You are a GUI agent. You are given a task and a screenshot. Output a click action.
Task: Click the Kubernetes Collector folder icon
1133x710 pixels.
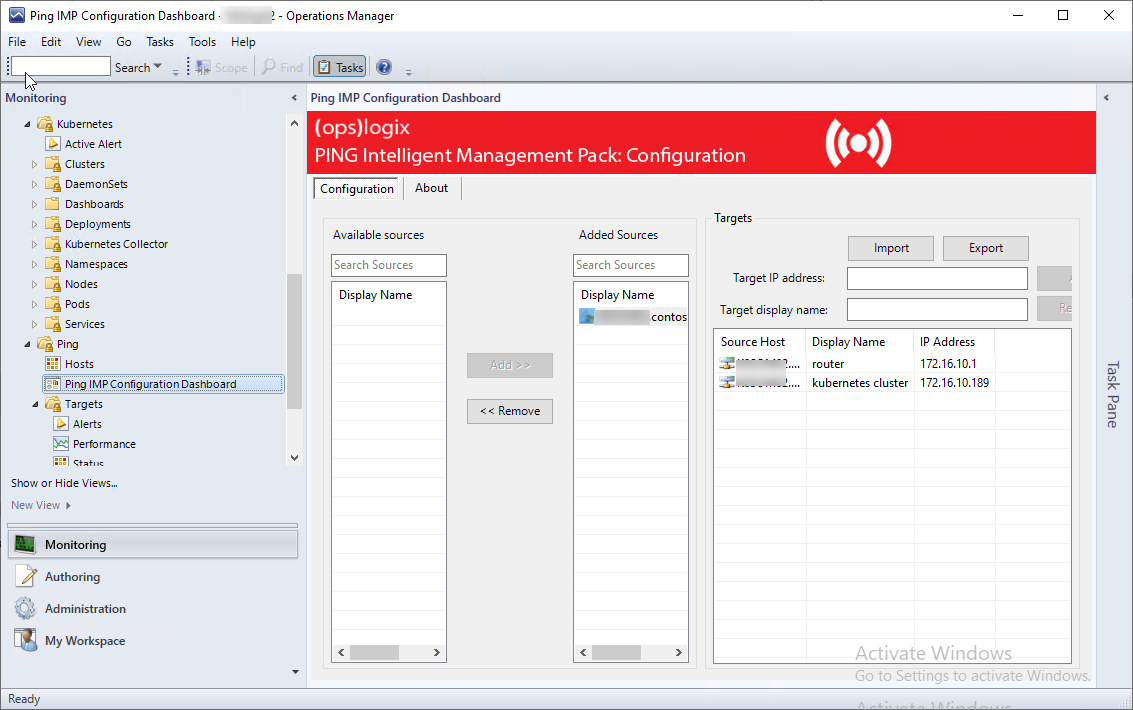pyautogui.click(x=53, y=244)
